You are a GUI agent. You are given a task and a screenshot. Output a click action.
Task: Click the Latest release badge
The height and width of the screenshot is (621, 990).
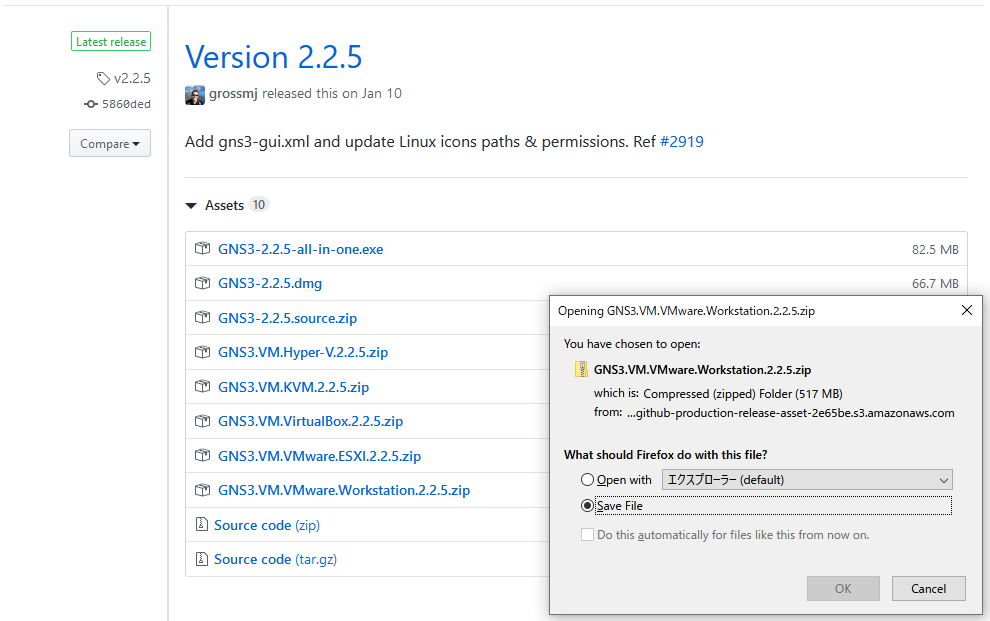(110, 42)
